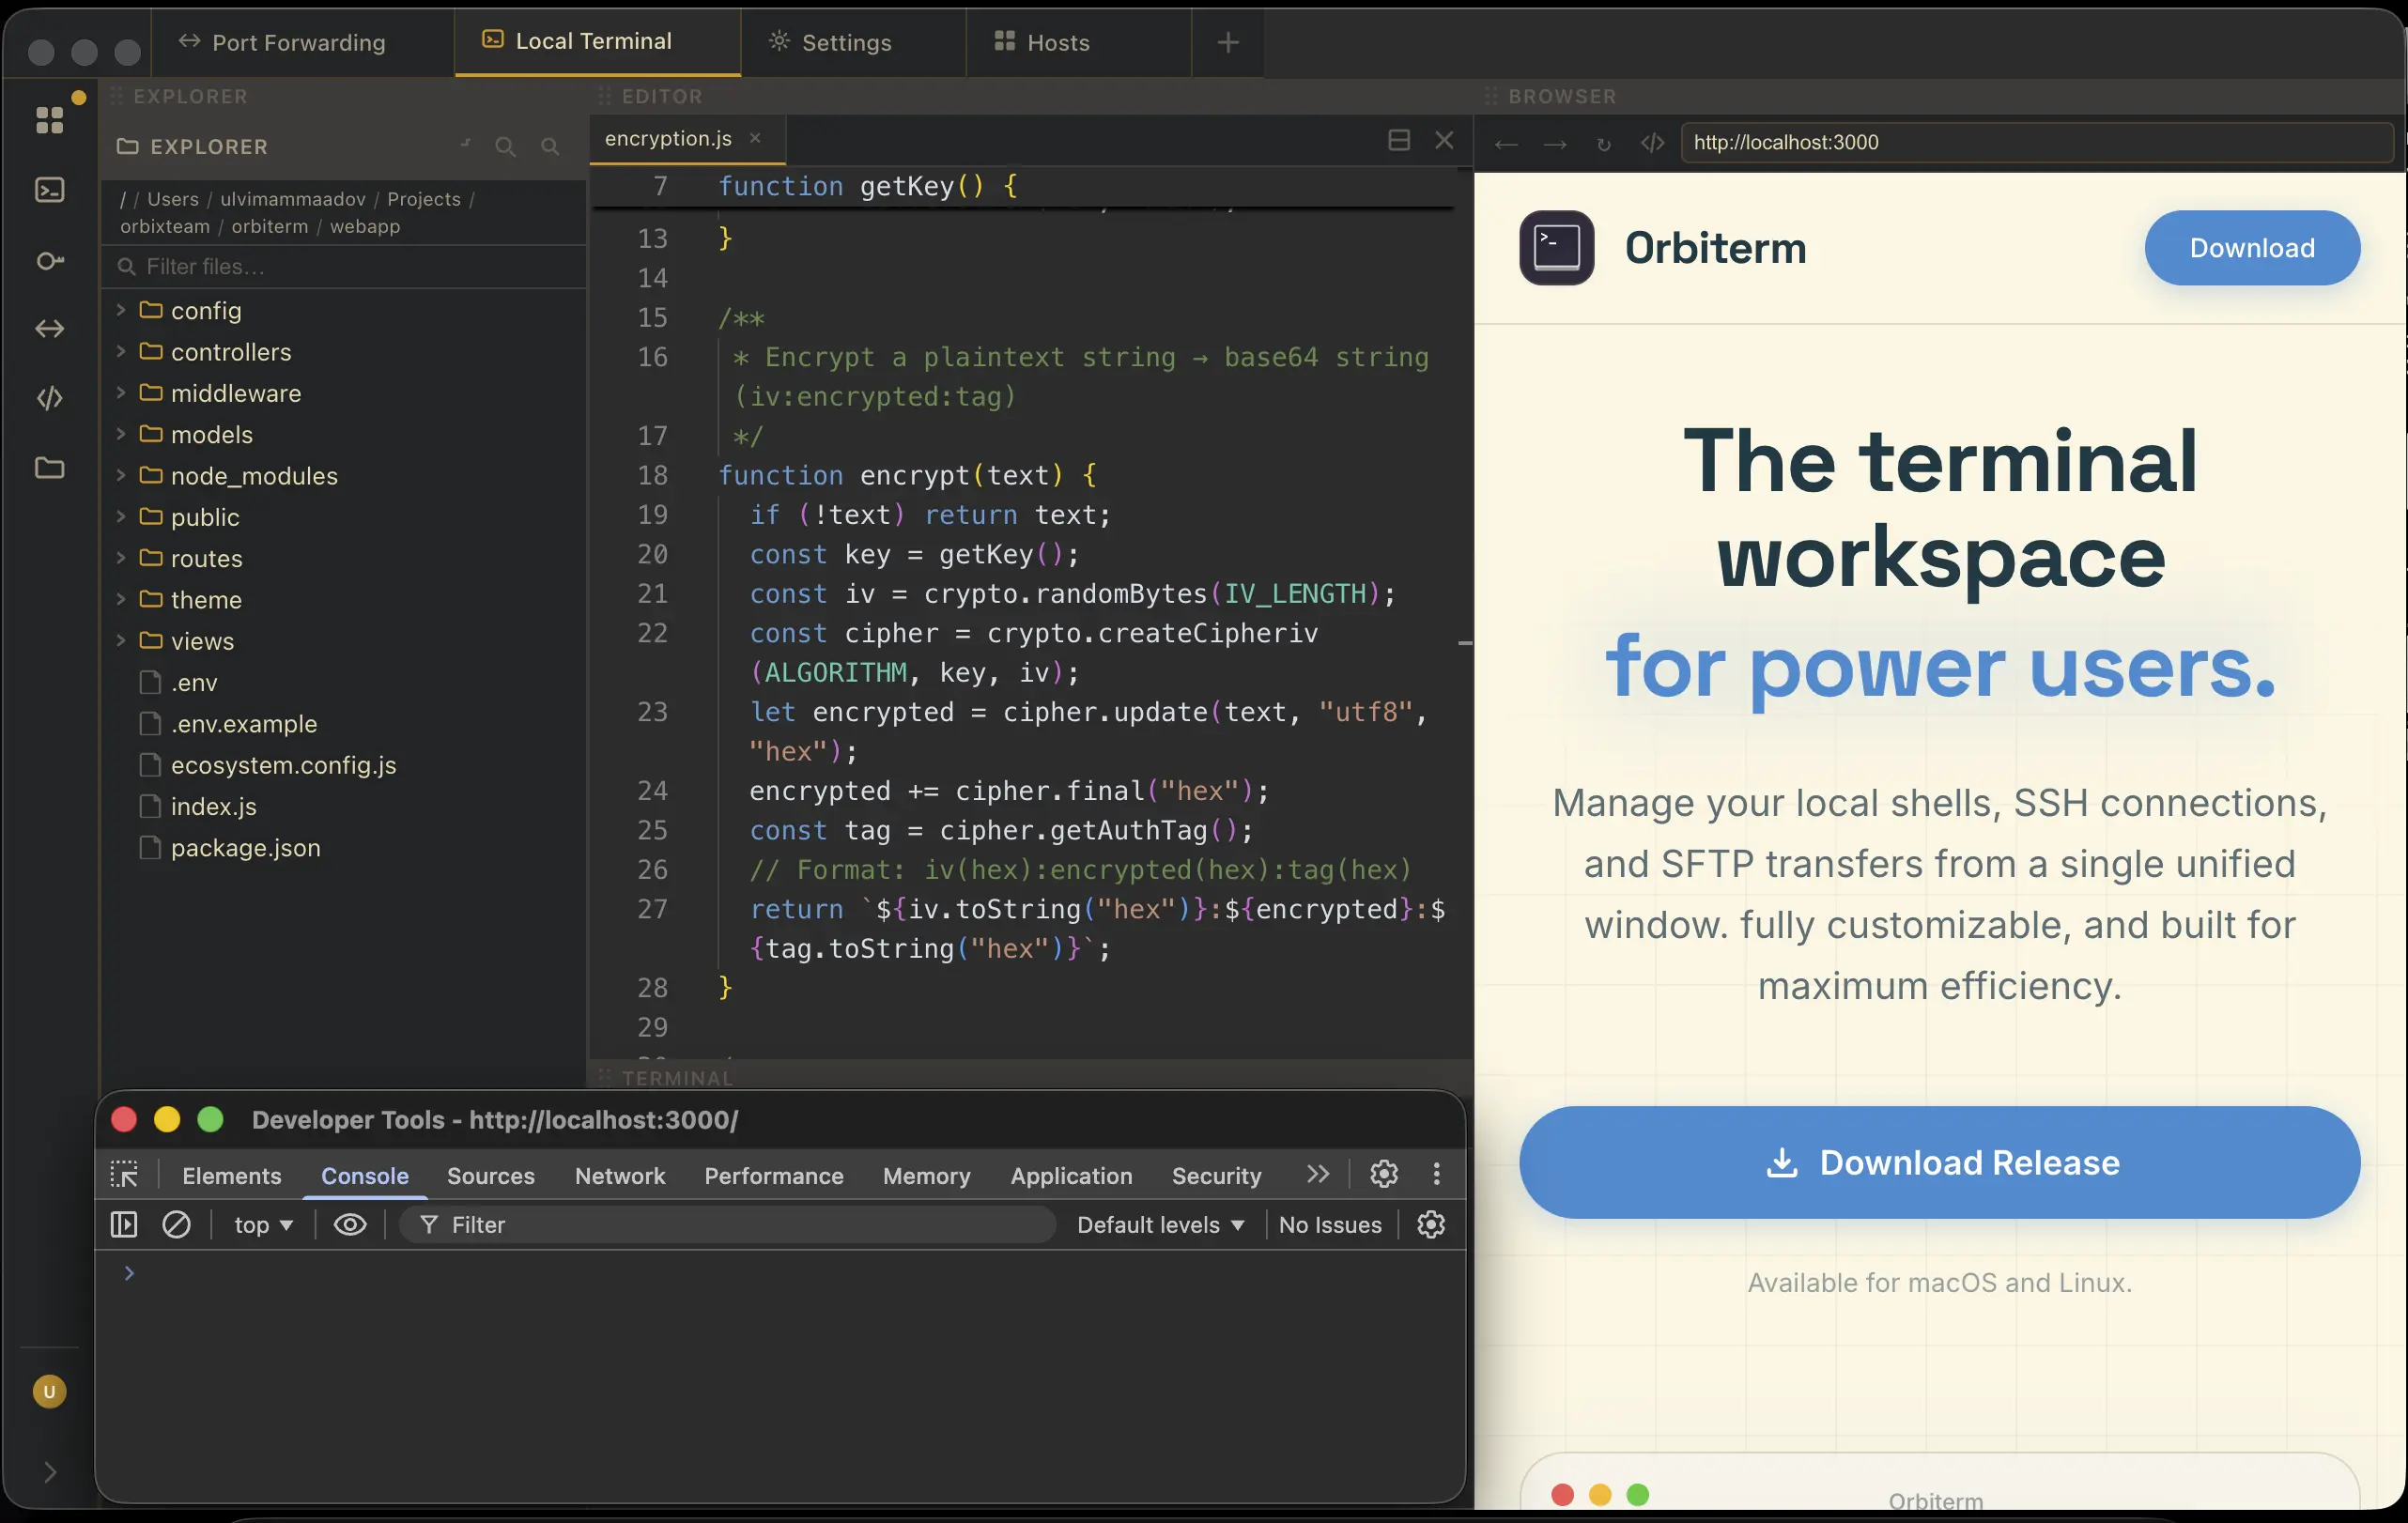This screenshot has height=1523, width=2408.
Task: Expand the theme folder
Action: pyautogui.click(x=121, y=599)
